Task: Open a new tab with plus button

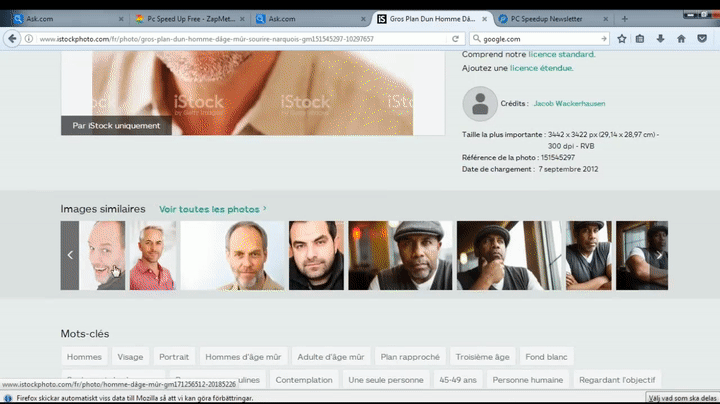Action: [x=625, y=18]
